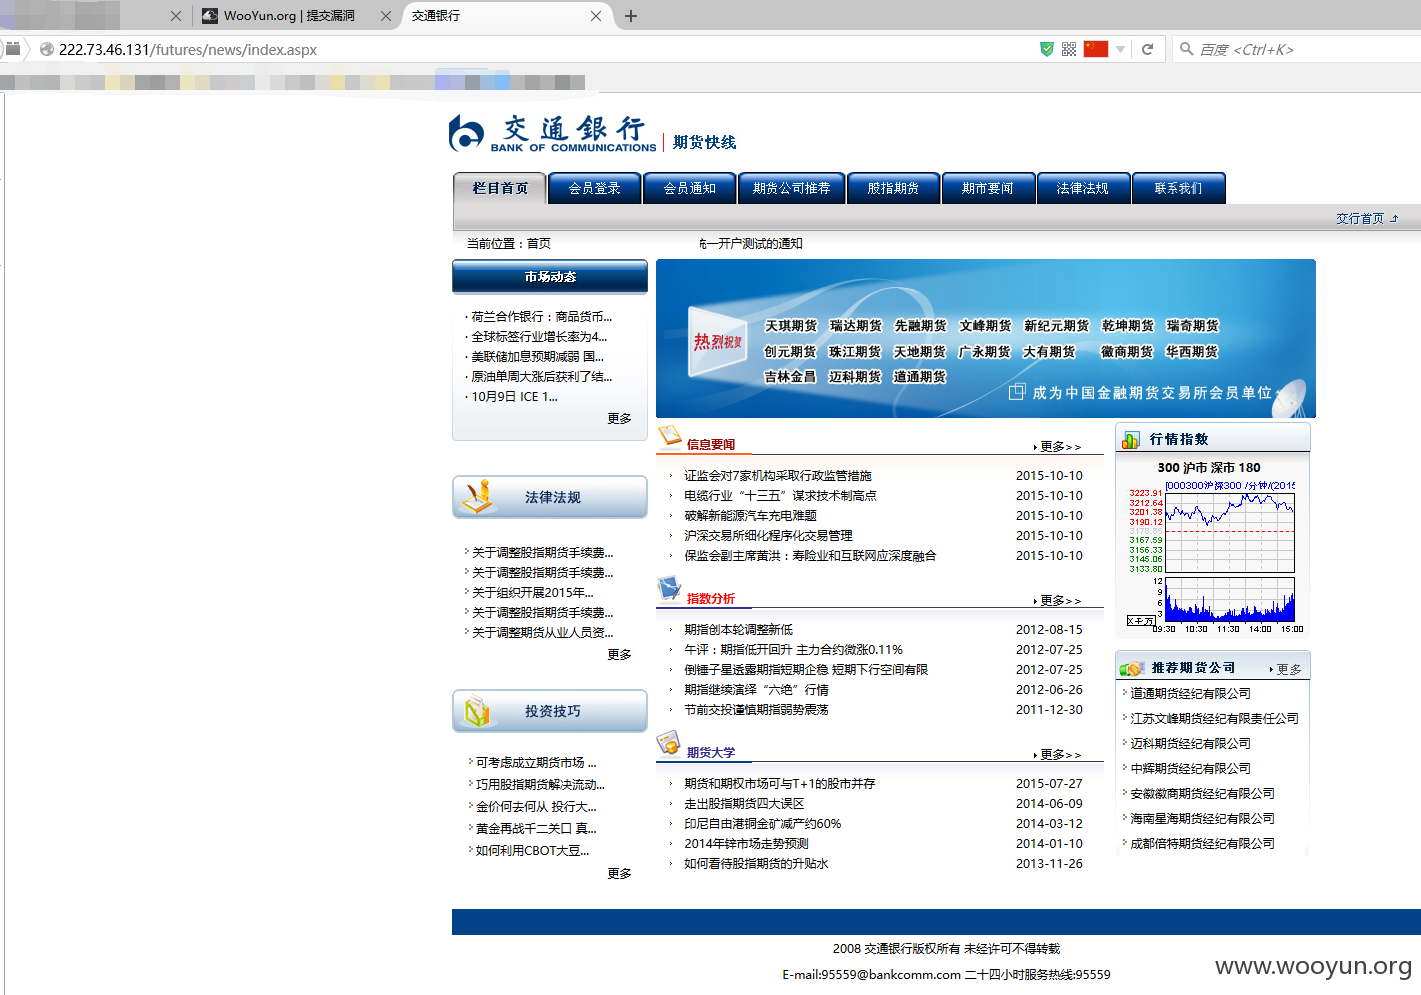Open 走出股指期货四大误区 article

[x=744, y=804]
